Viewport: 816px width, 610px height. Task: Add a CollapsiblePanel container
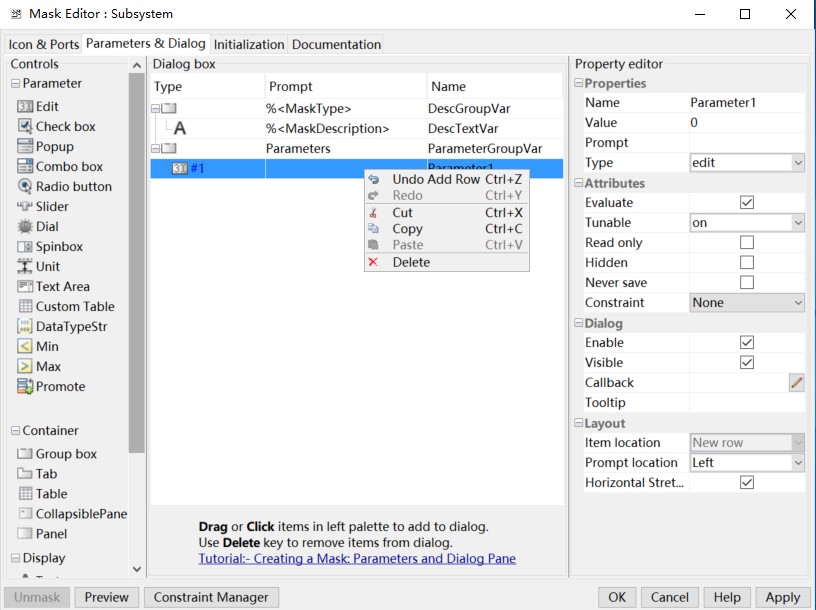[72, 514]
